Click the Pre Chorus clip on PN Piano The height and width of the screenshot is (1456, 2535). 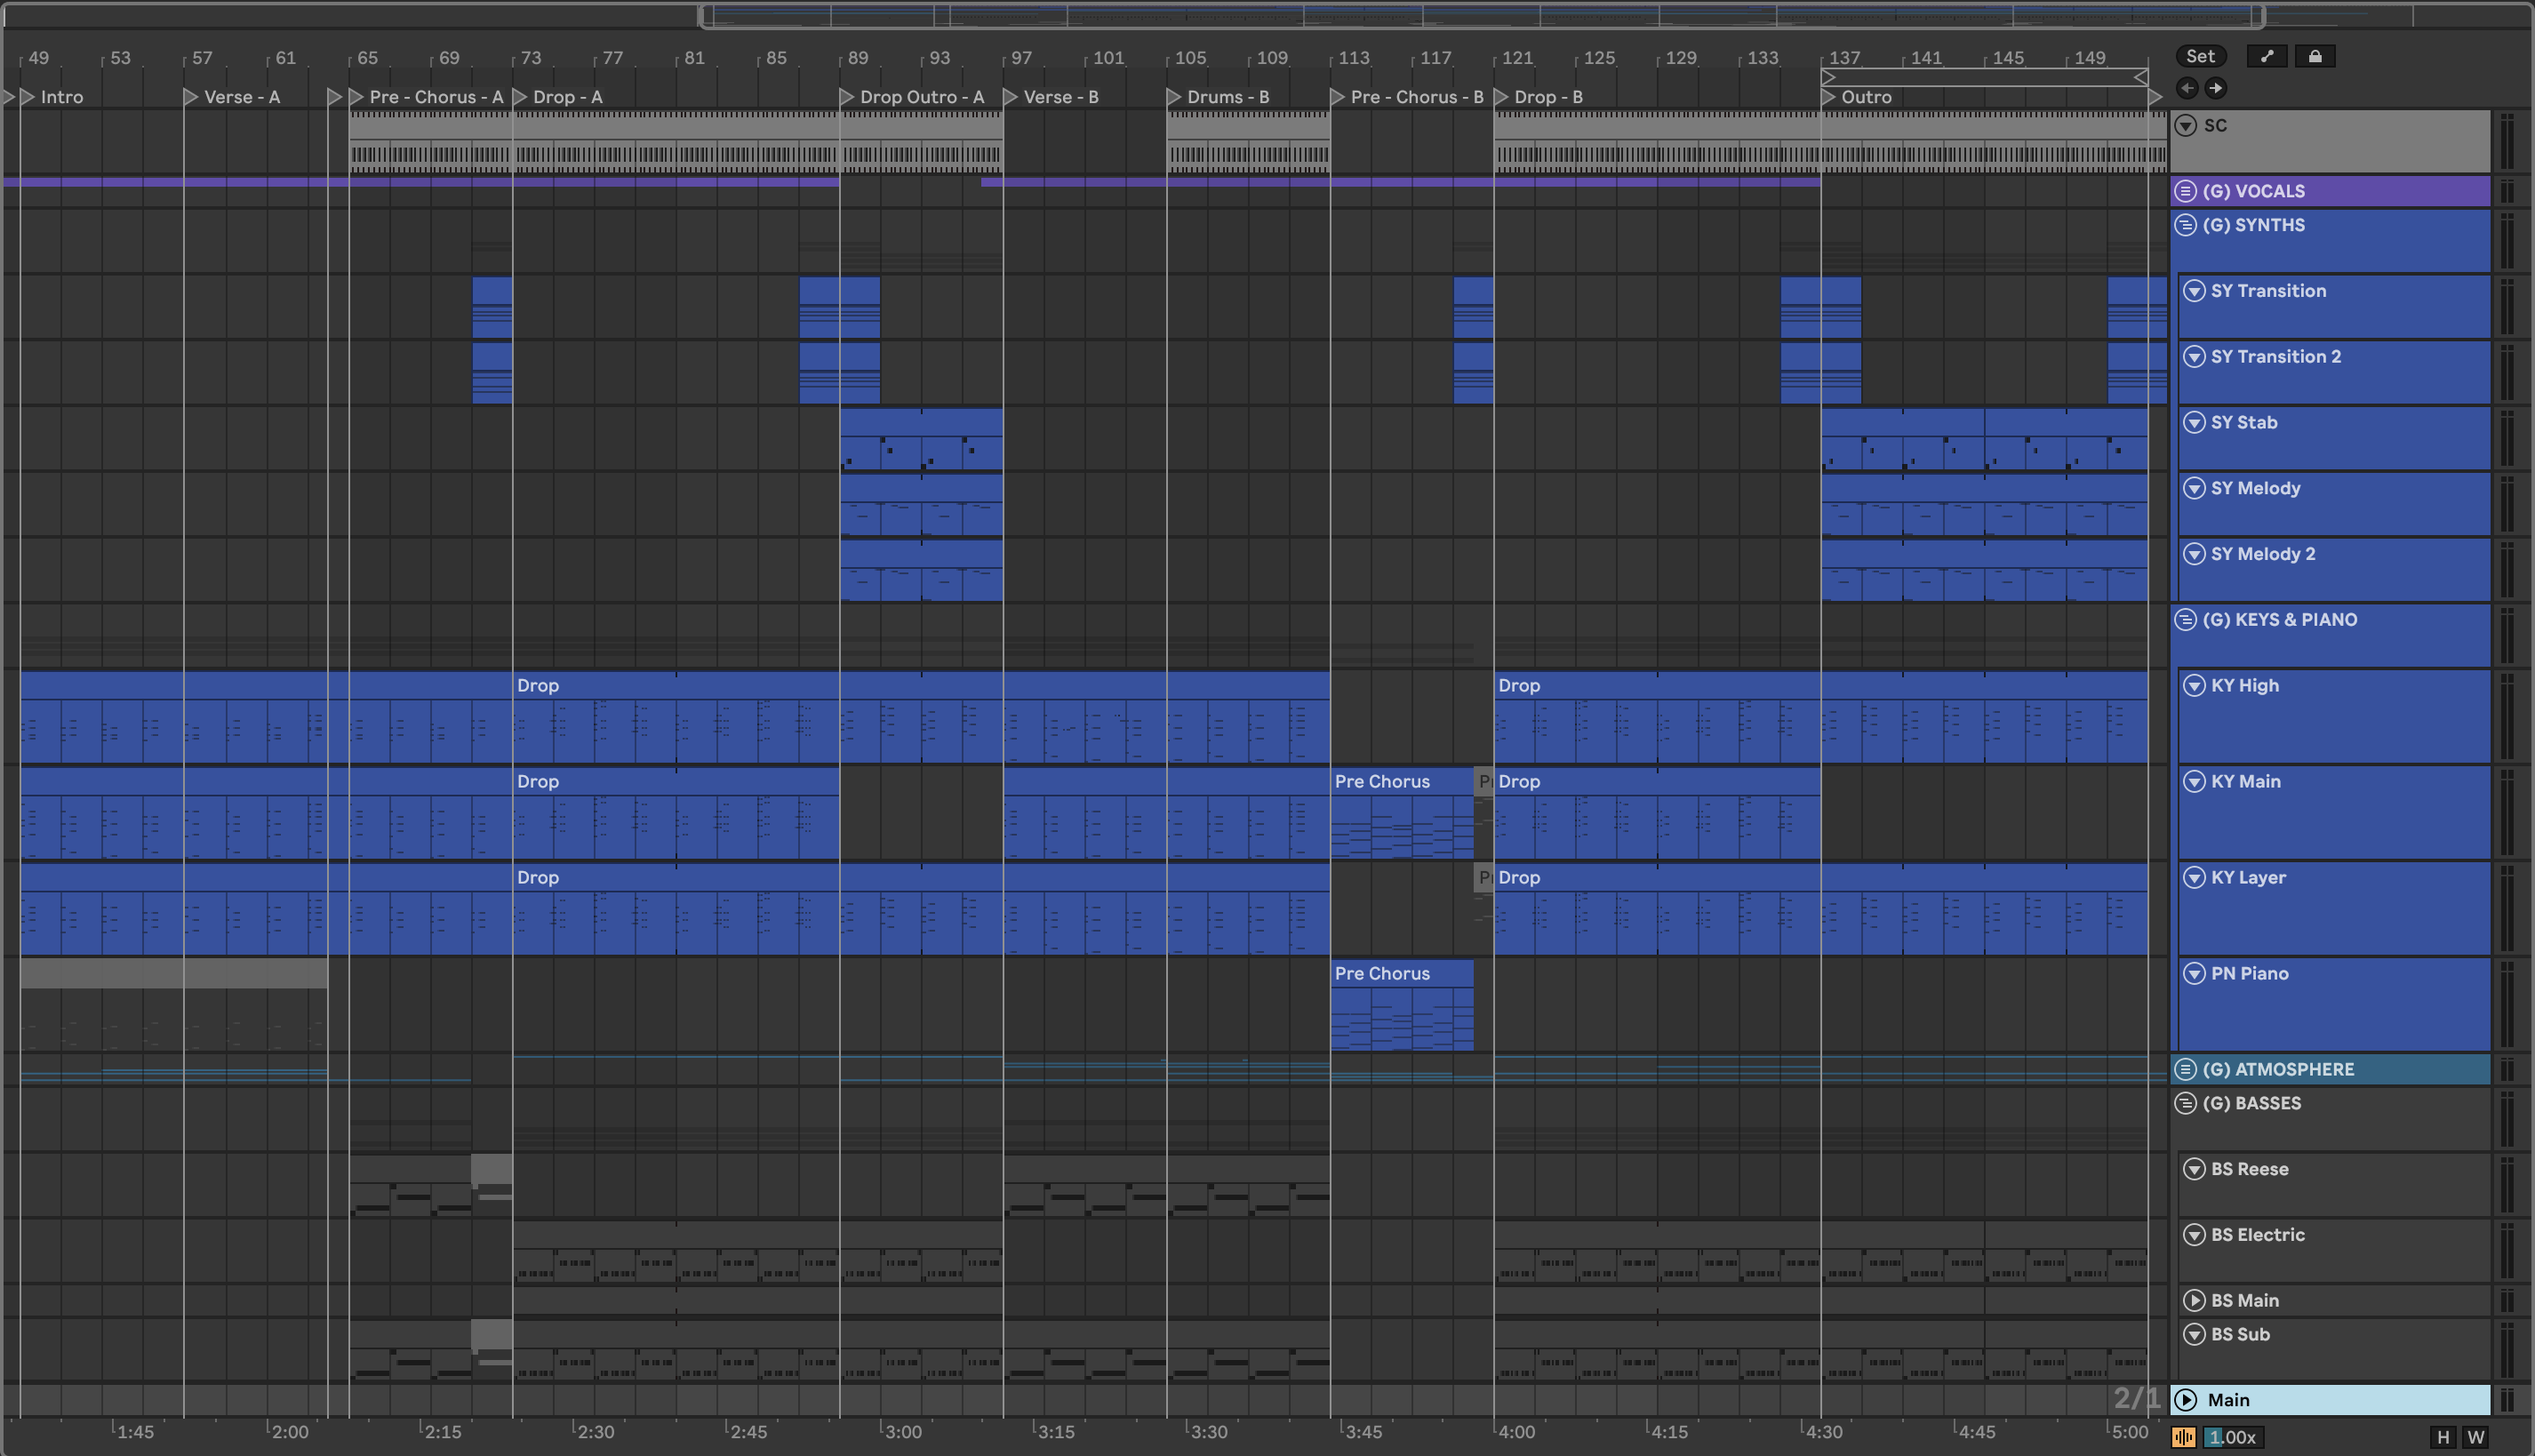point(1400,973)
